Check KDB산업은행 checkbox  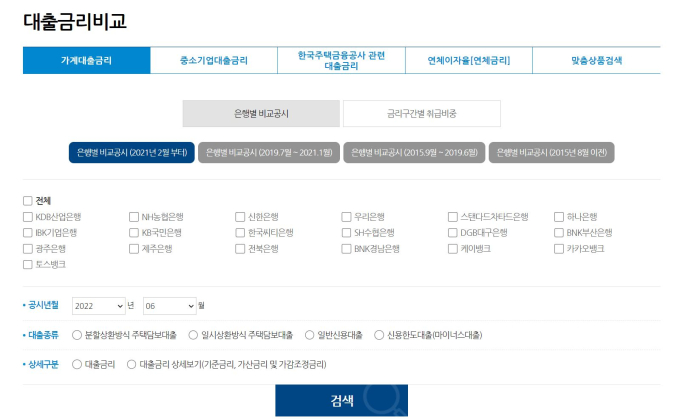point(28,217)
